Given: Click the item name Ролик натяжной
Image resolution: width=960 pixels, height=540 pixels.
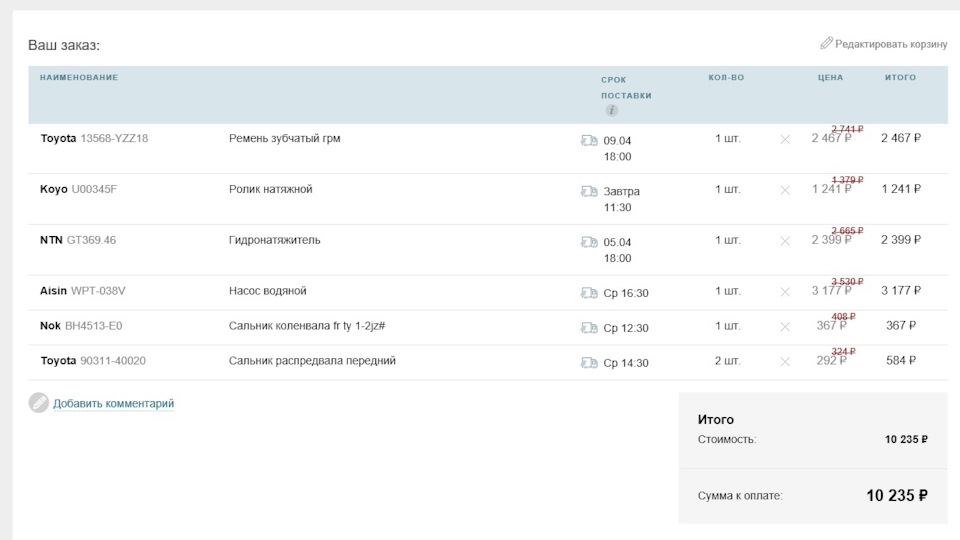Looking at the screenshot, I should click(x=271, y=189).
